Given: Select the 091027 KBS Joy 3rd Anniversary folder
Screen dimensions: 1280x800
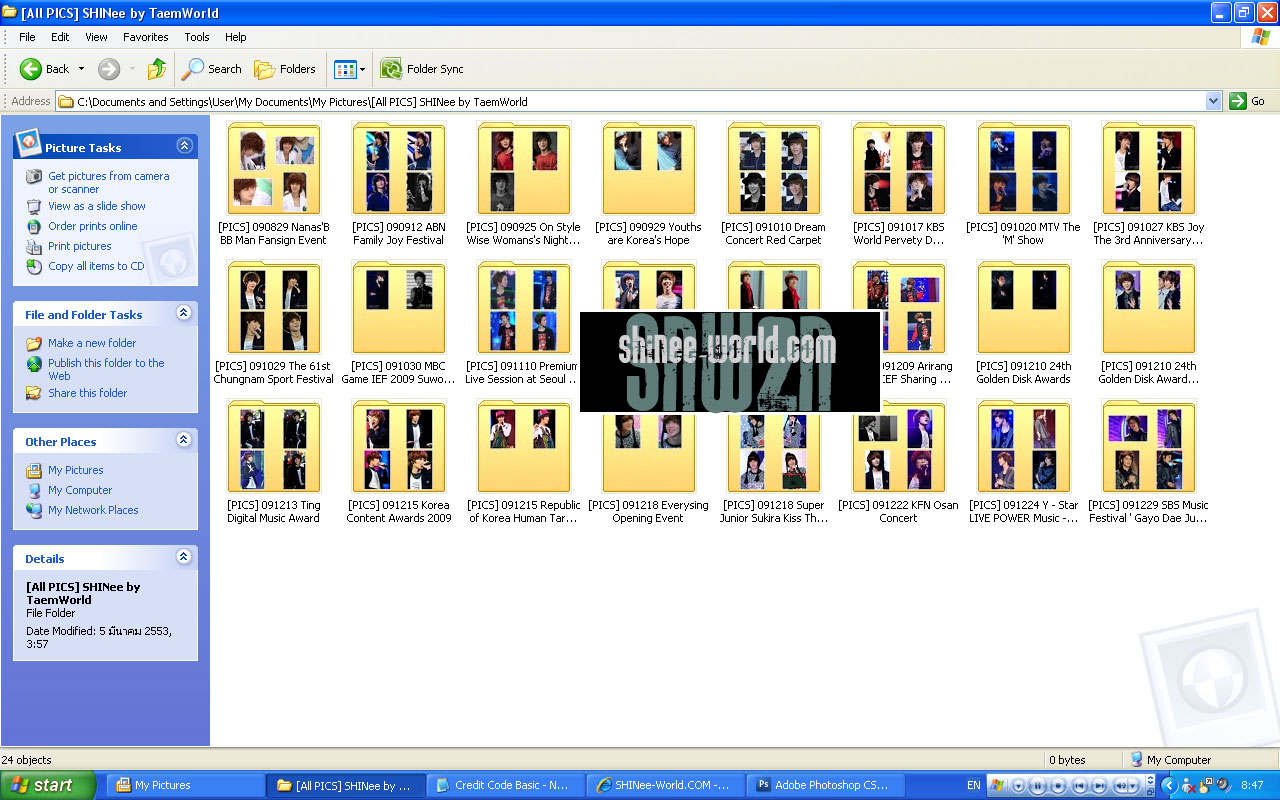Looking at the screenshot, I should click(1148, 185).
